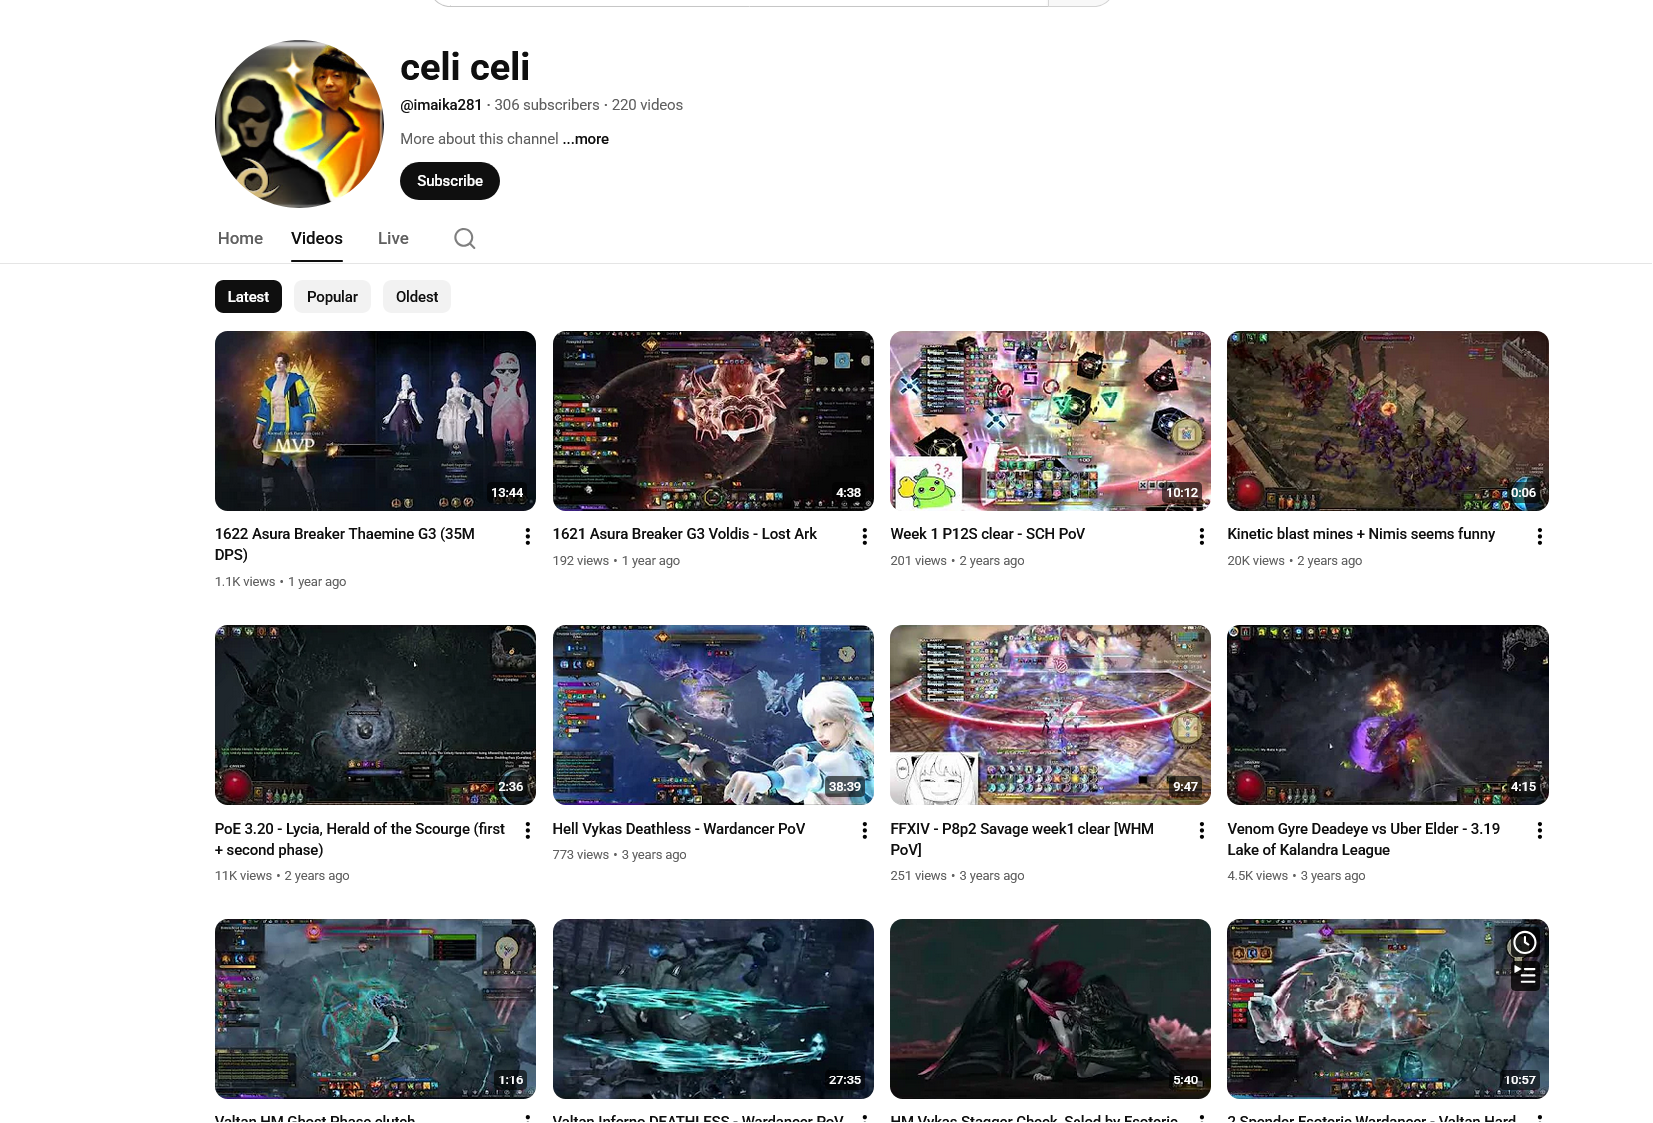
Task: Open options menu for FFXIV P8p2 Savage video
Action: point(1202,830)
